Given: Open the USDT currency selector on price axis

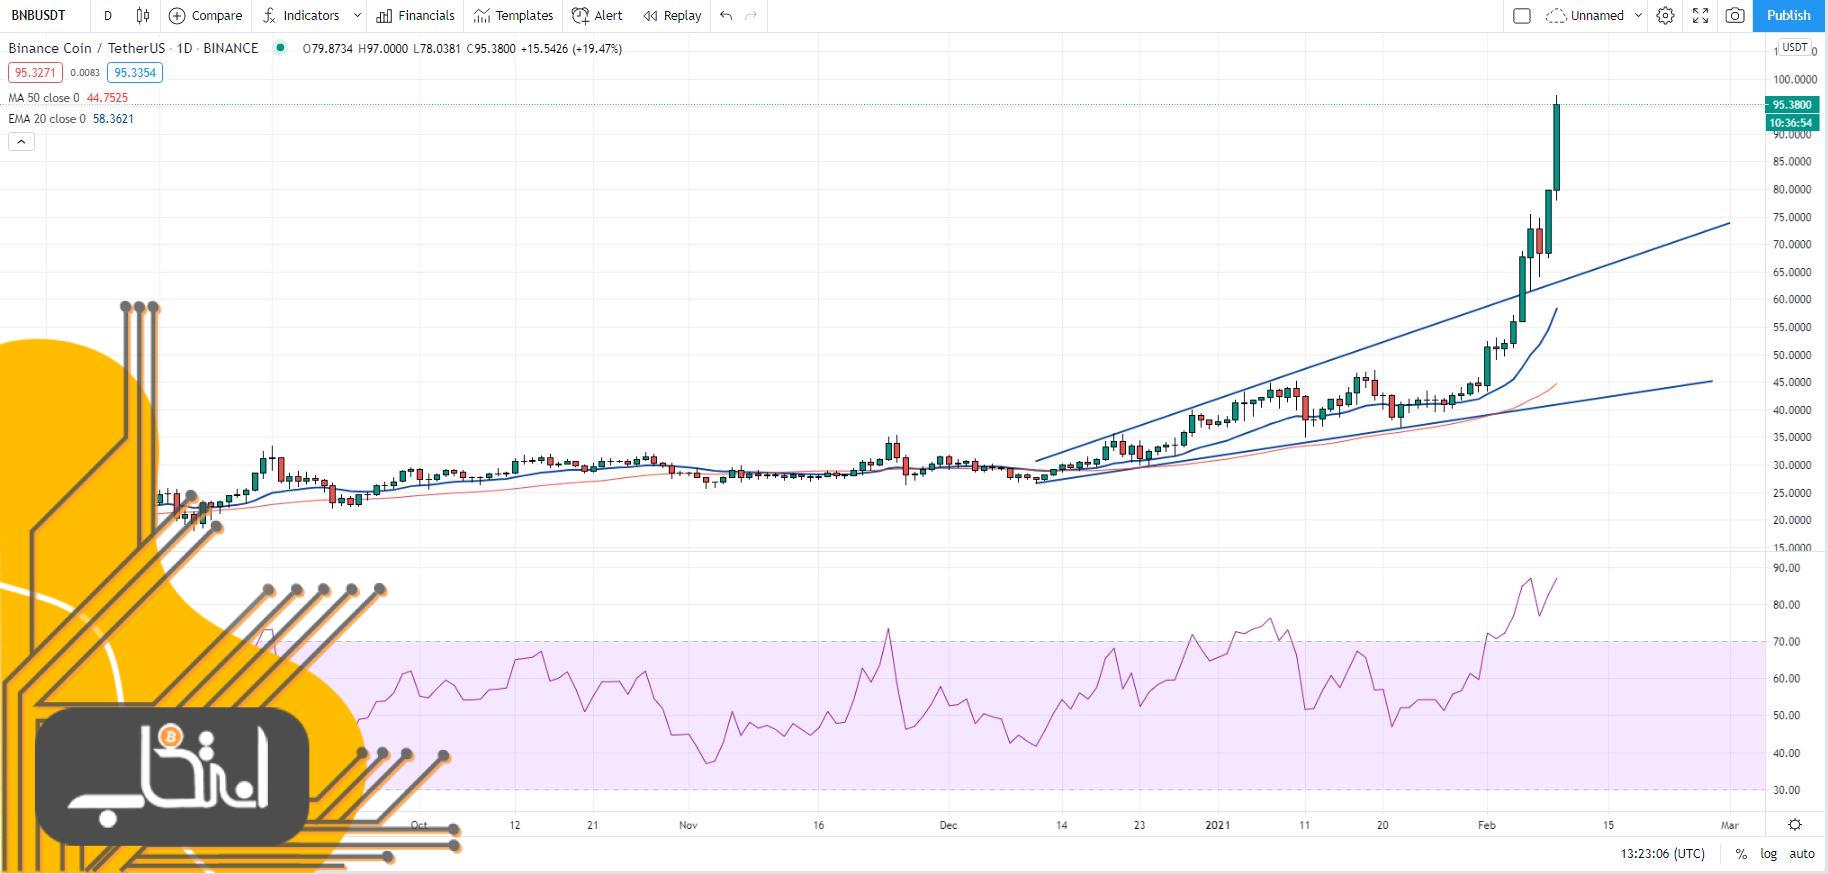Looking at the screenshot, I should tap(1796, 47).
